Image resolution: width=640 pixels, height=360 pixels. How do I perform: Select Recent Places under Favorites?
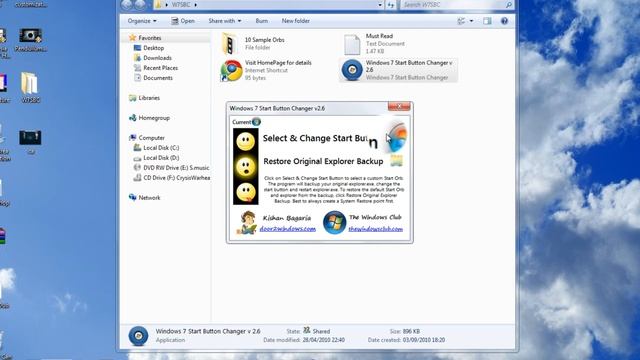coord(160,68)
